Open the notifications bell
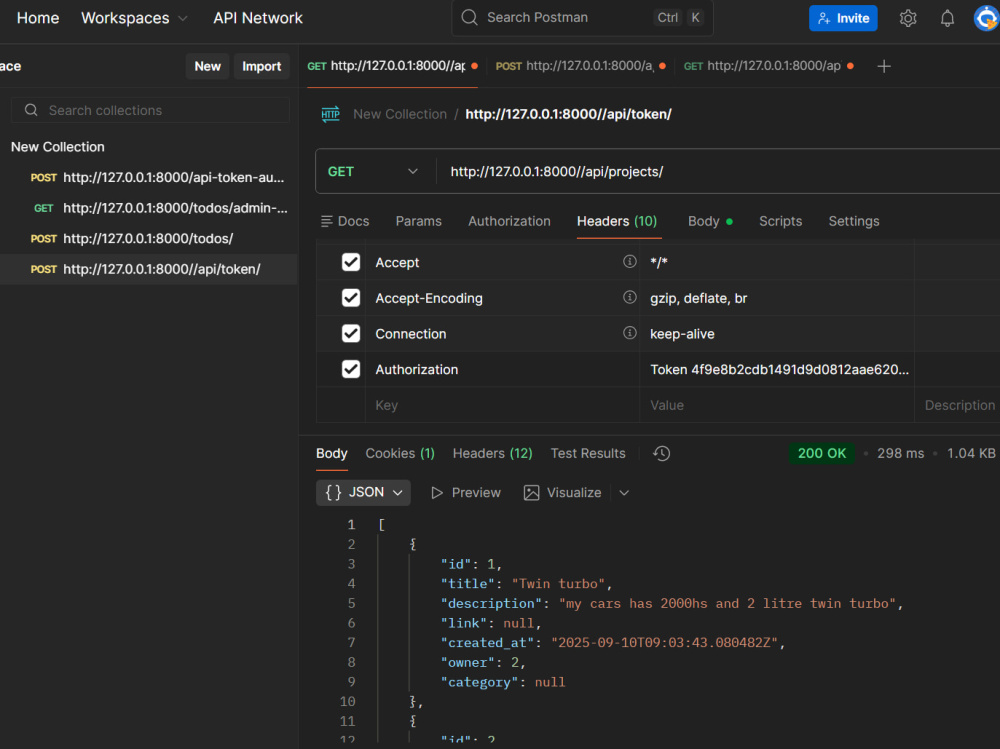This screenshot has height=749, width=1000. coord(947,19)
